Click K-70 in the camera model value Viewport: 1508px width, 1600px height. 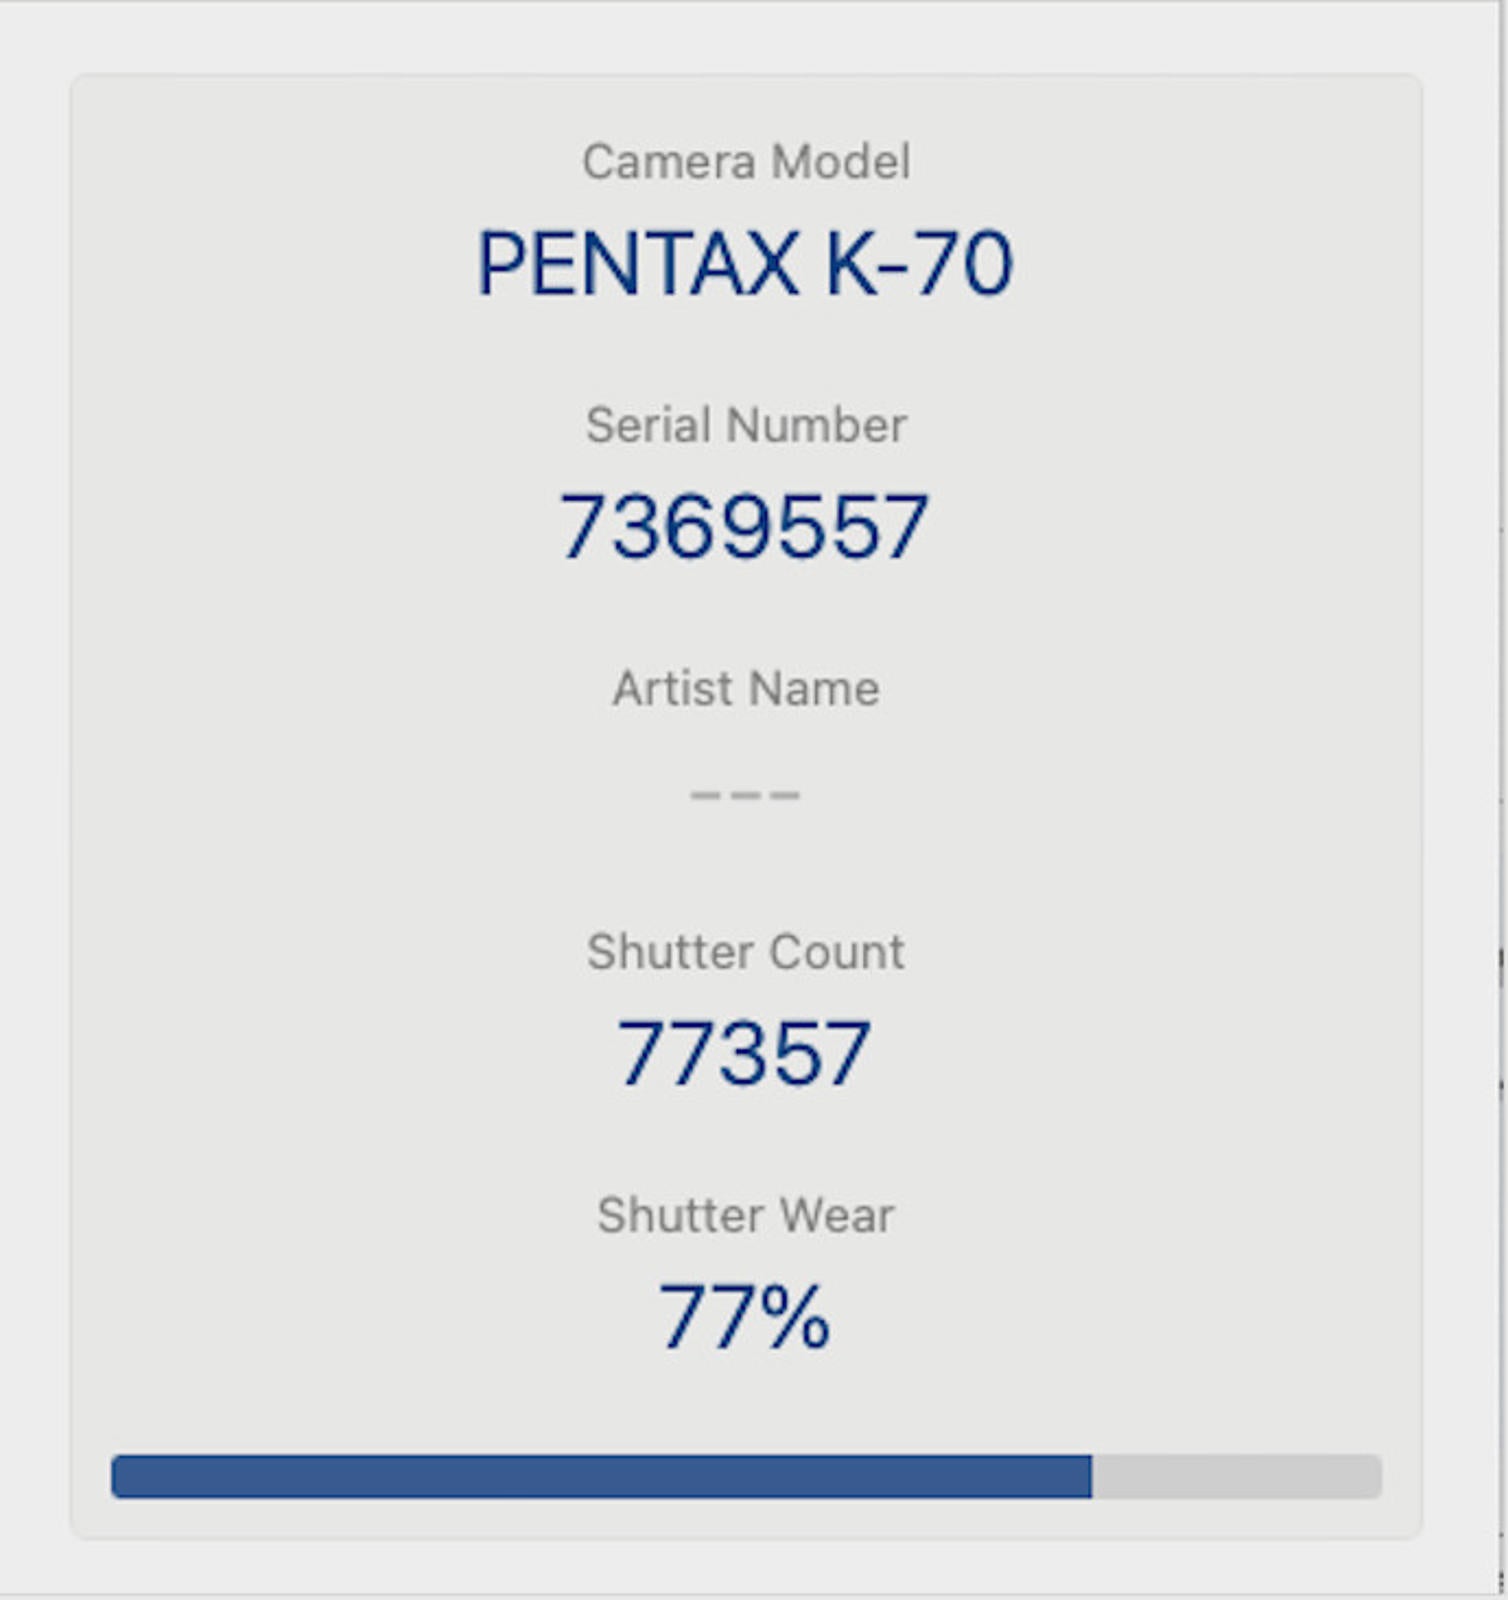919,264
